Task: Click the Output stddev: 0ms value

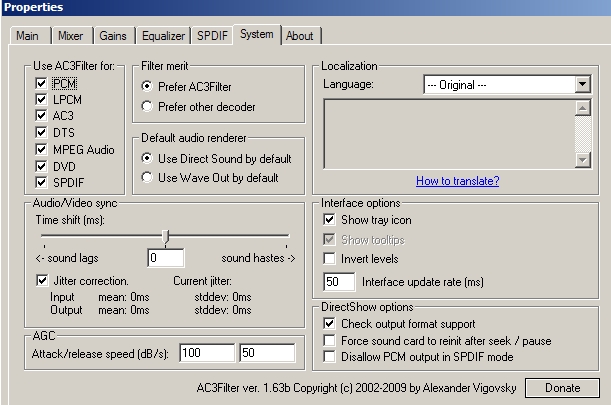Action: click(223, 310)
